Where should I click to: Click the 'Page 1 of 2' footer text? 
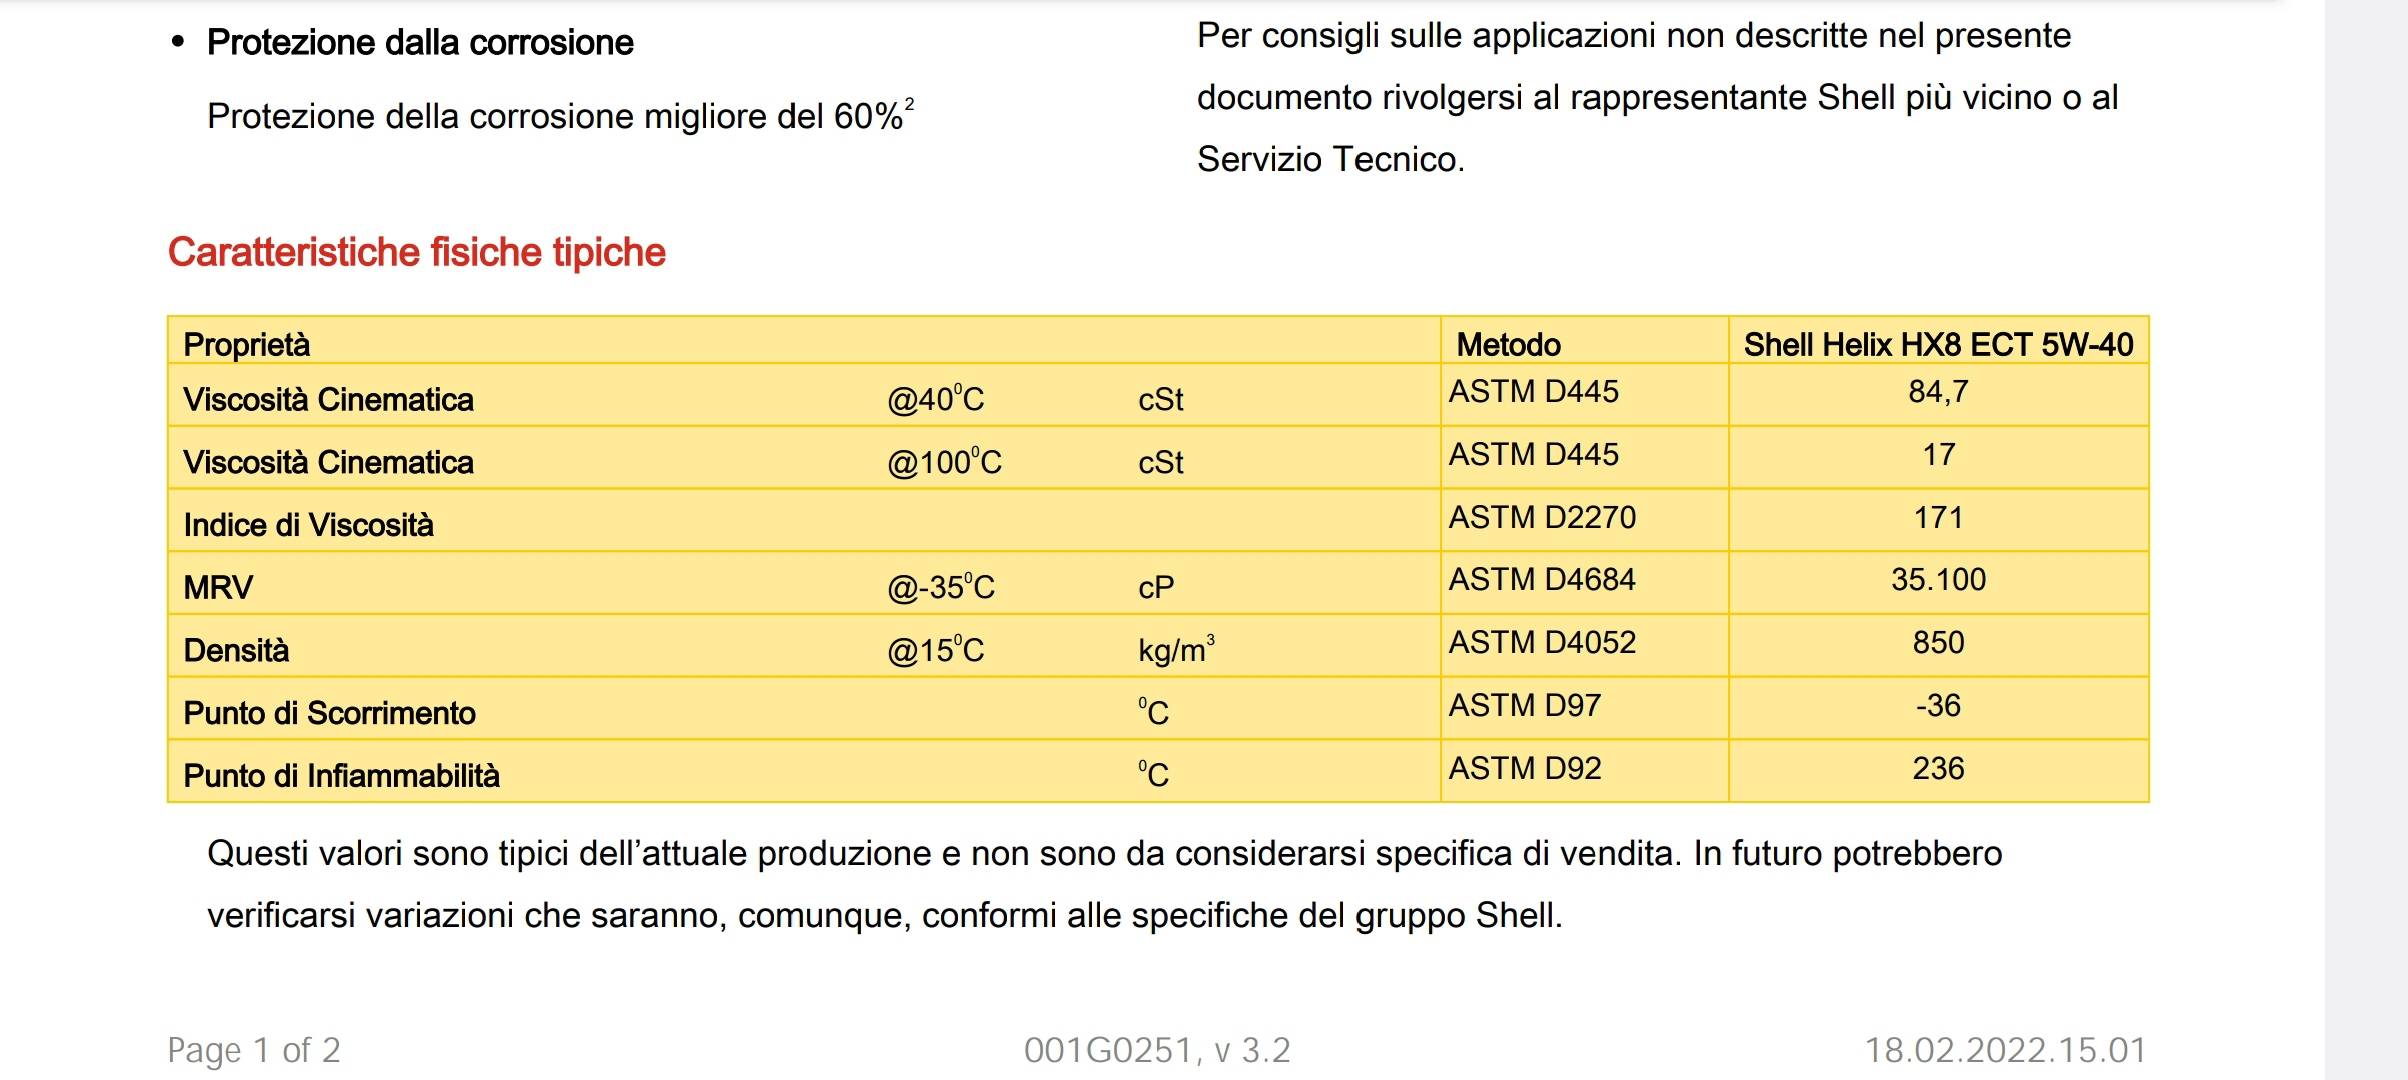pos(254,1050)
